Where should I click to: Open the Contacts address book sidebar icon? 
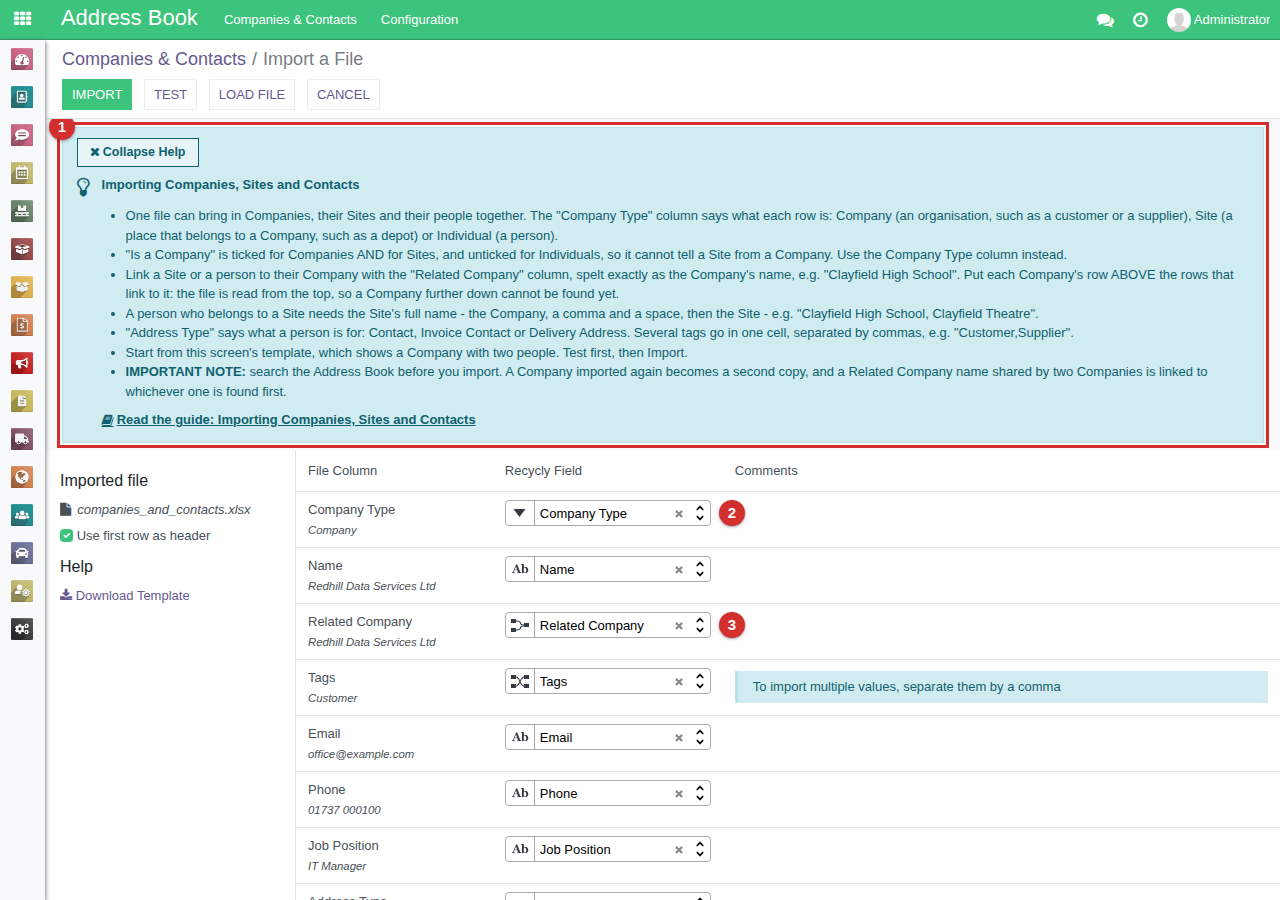point(22,97)
